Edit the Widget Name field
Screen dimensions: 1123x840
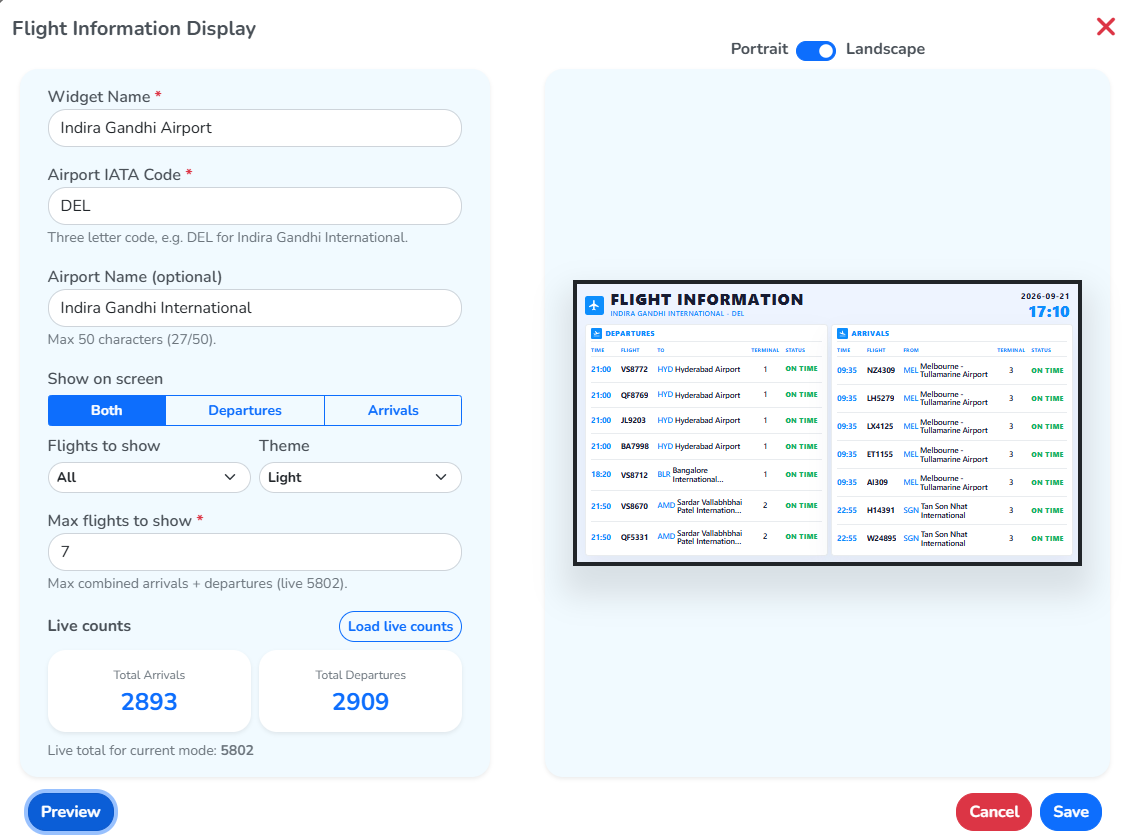coord(255,128)
